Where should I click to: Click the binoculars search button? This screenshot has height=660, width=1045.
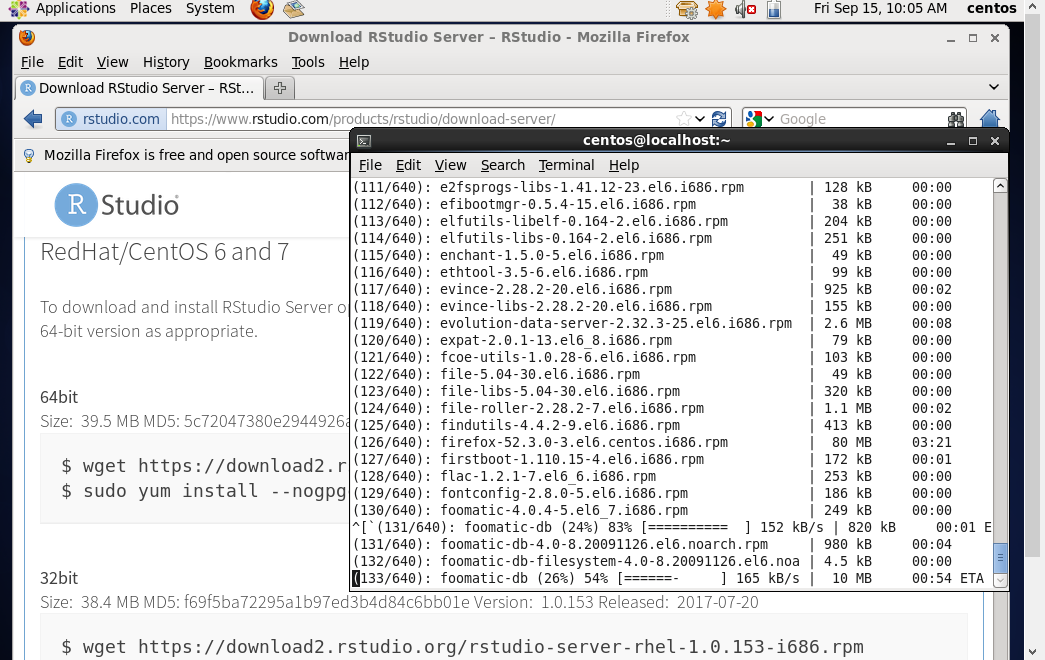pos(956,119)
